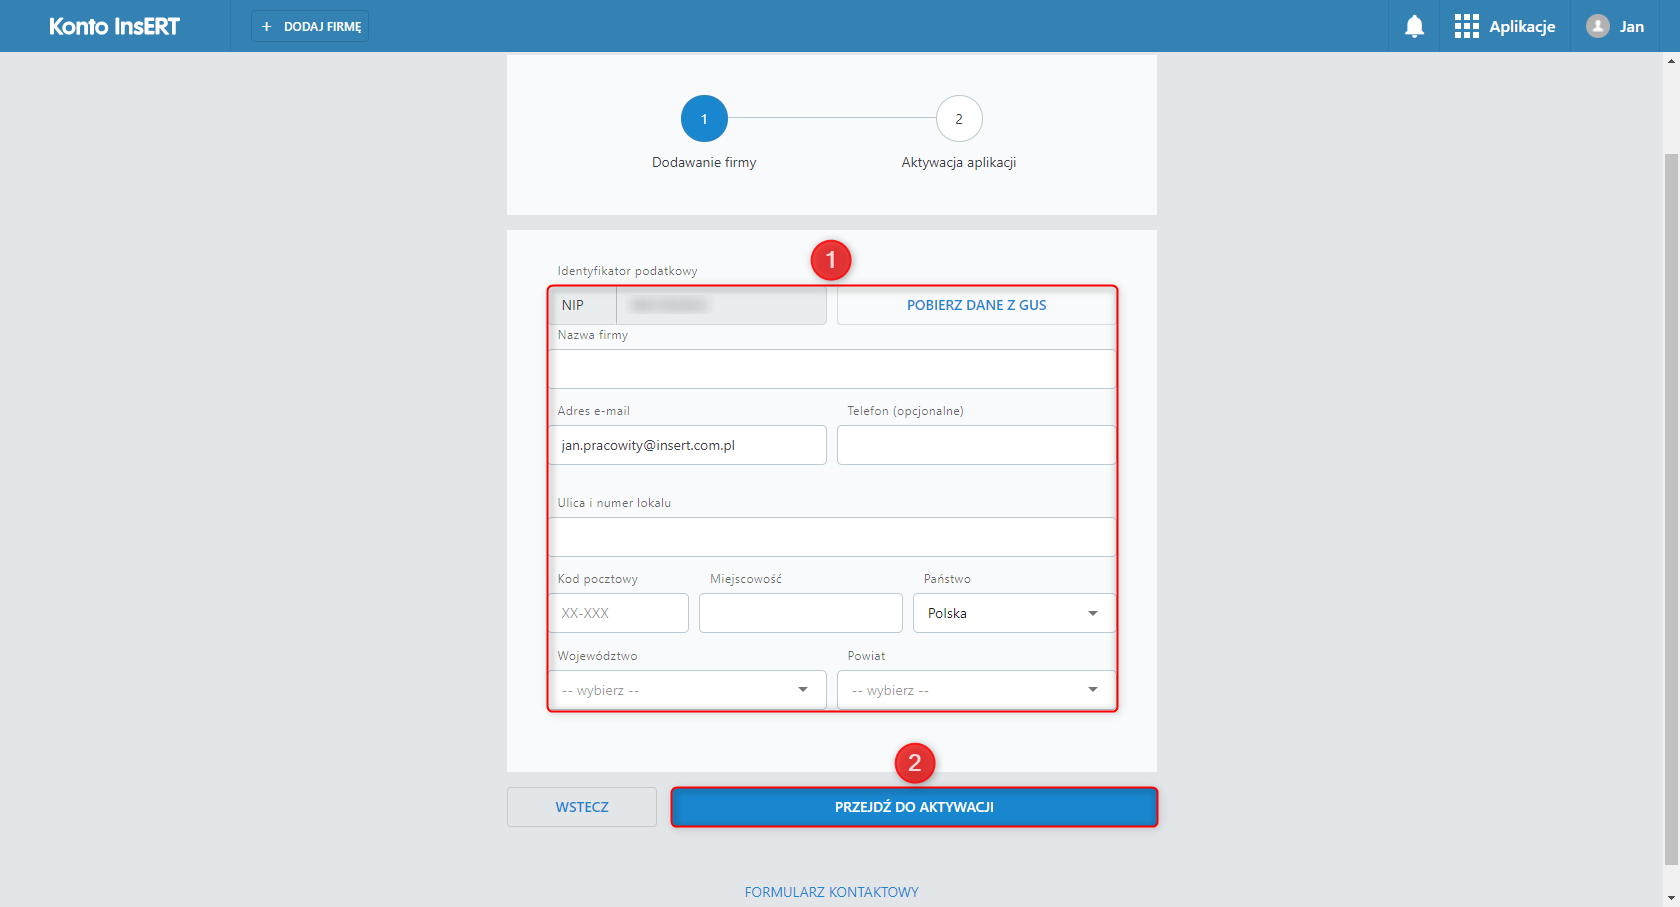Open the Województwo dropdown
The width and height of the screenshot is (1680, 907).
tap(687, 690)
